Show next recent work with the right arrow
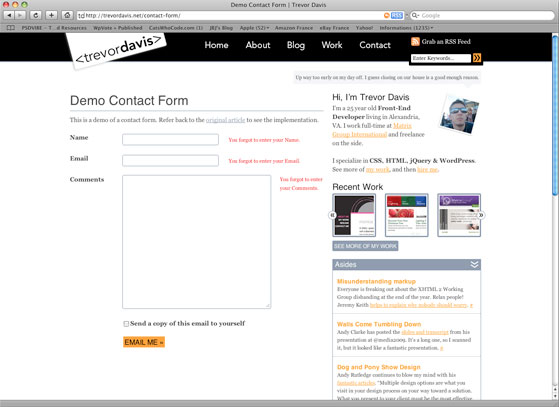 [481, 215]
